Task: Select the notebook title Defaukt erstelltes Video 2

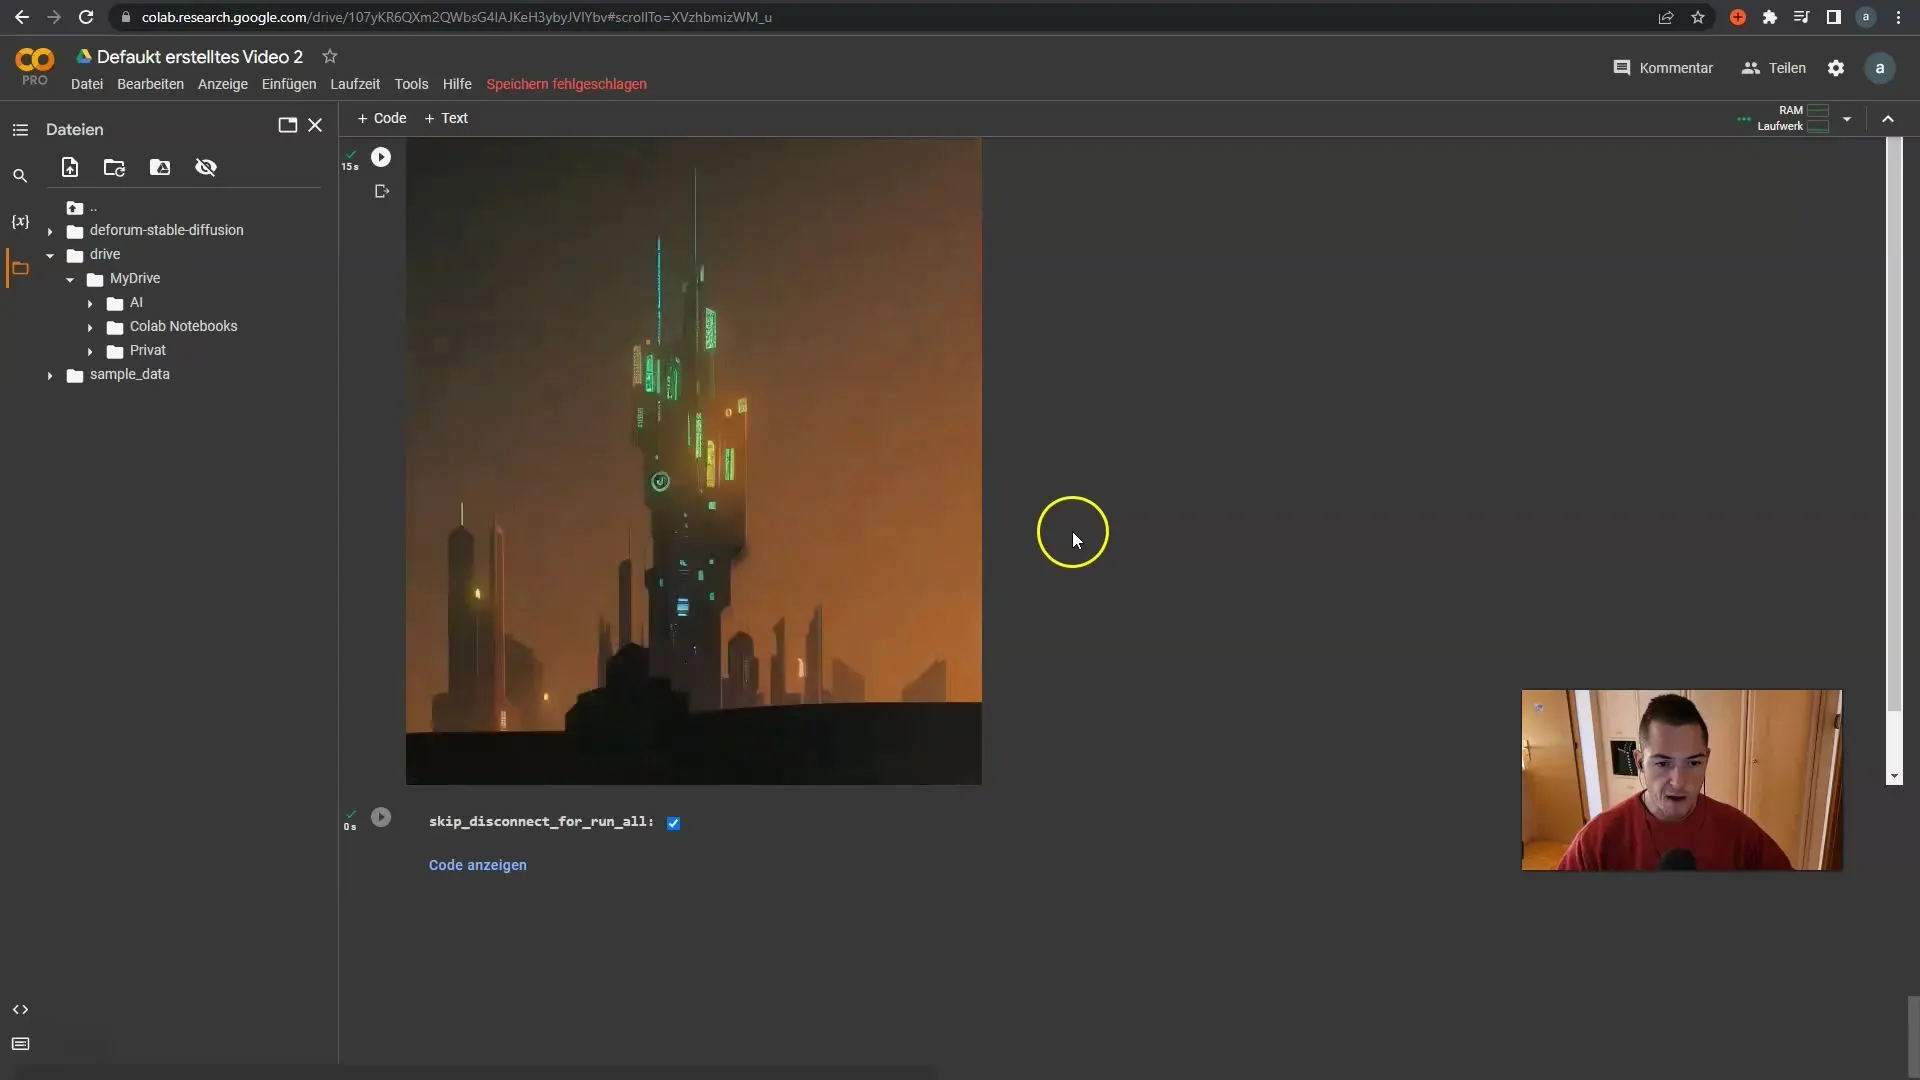Action: (199, 57)
